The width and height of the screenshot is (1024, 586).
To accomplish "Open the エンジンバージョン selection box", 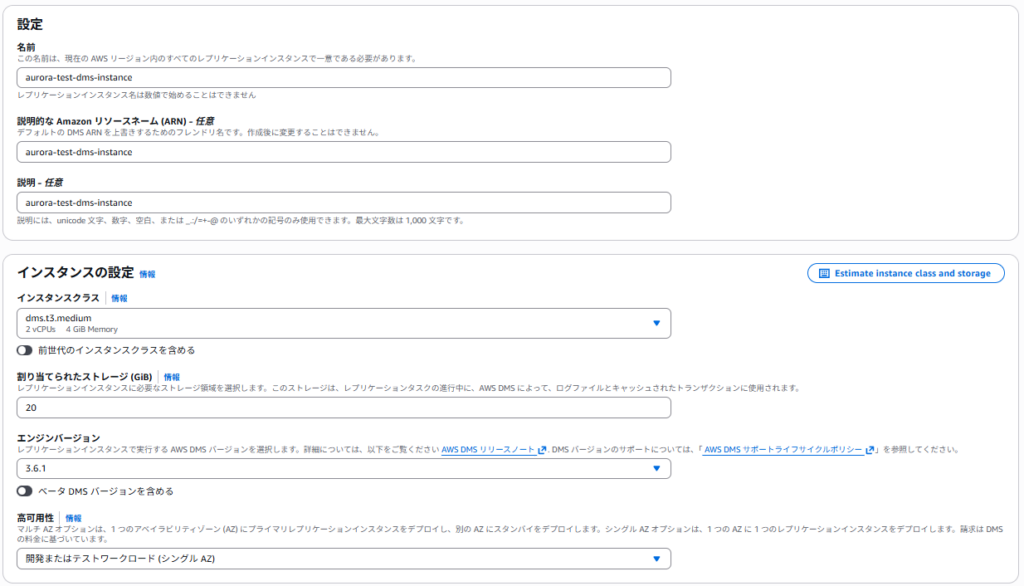I will 343,468.
